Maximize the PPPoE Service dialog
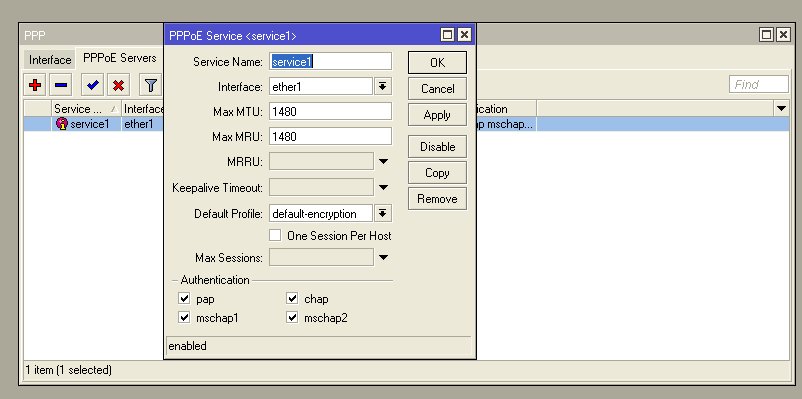 [x=448, y=35]
